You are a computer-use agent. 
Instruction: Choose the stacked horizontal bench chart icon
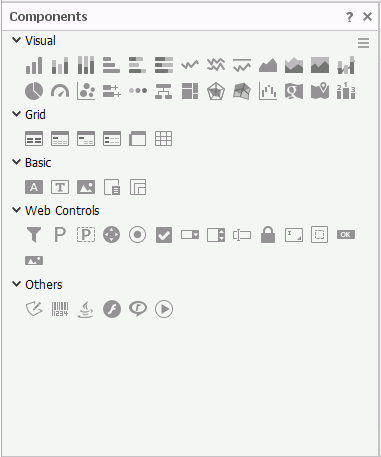pyautogui.click(x=138, y=65)
